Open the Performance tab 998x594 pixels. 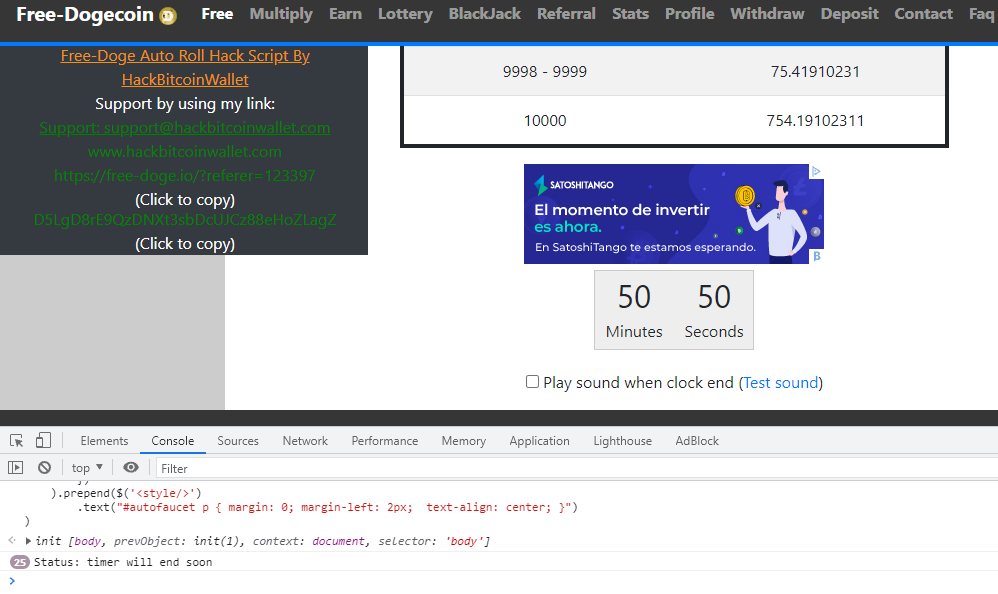point(384,441)
